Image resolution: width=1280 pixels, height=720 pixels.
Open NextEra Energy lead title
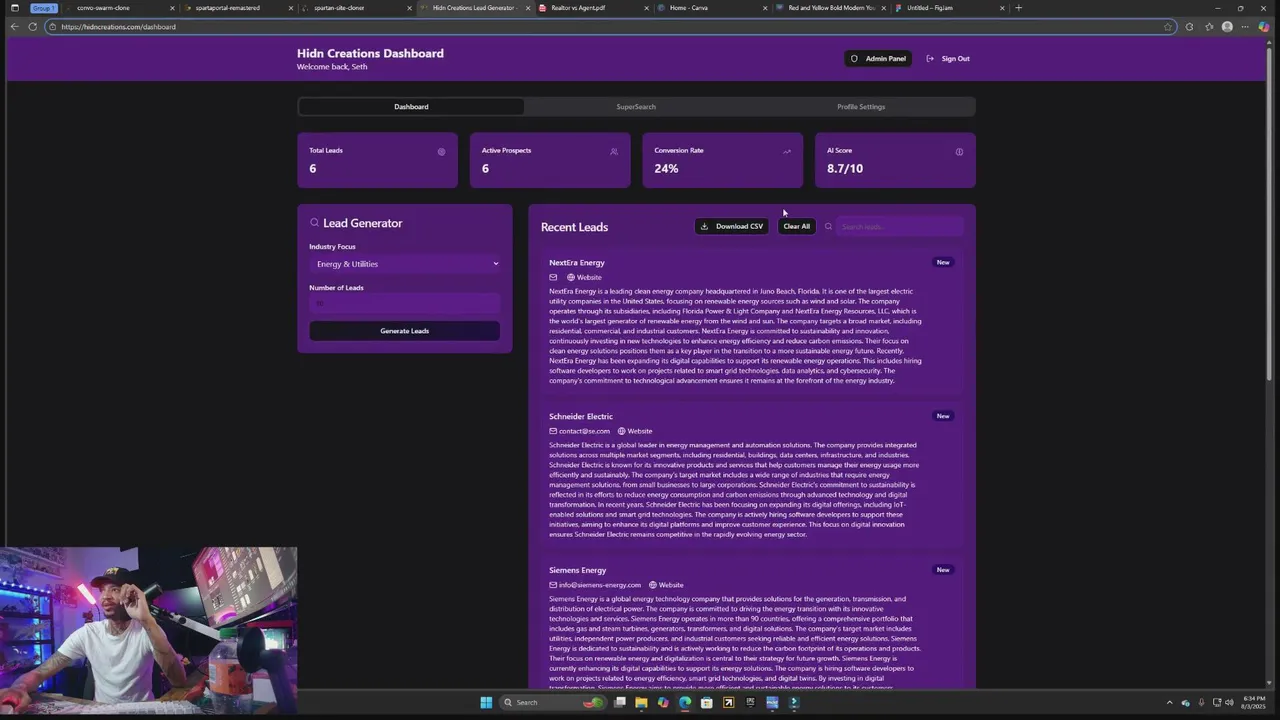577,262
